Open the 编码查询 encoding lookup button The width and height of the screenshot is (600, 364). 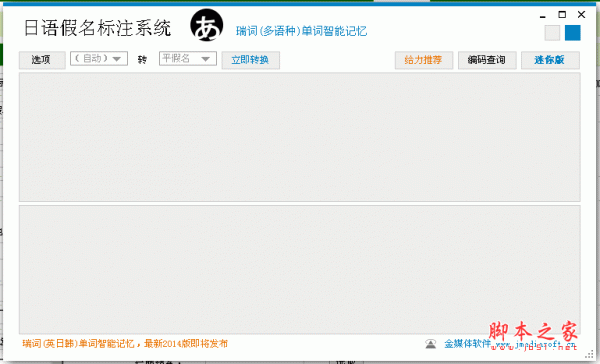(x=487, y=60)
